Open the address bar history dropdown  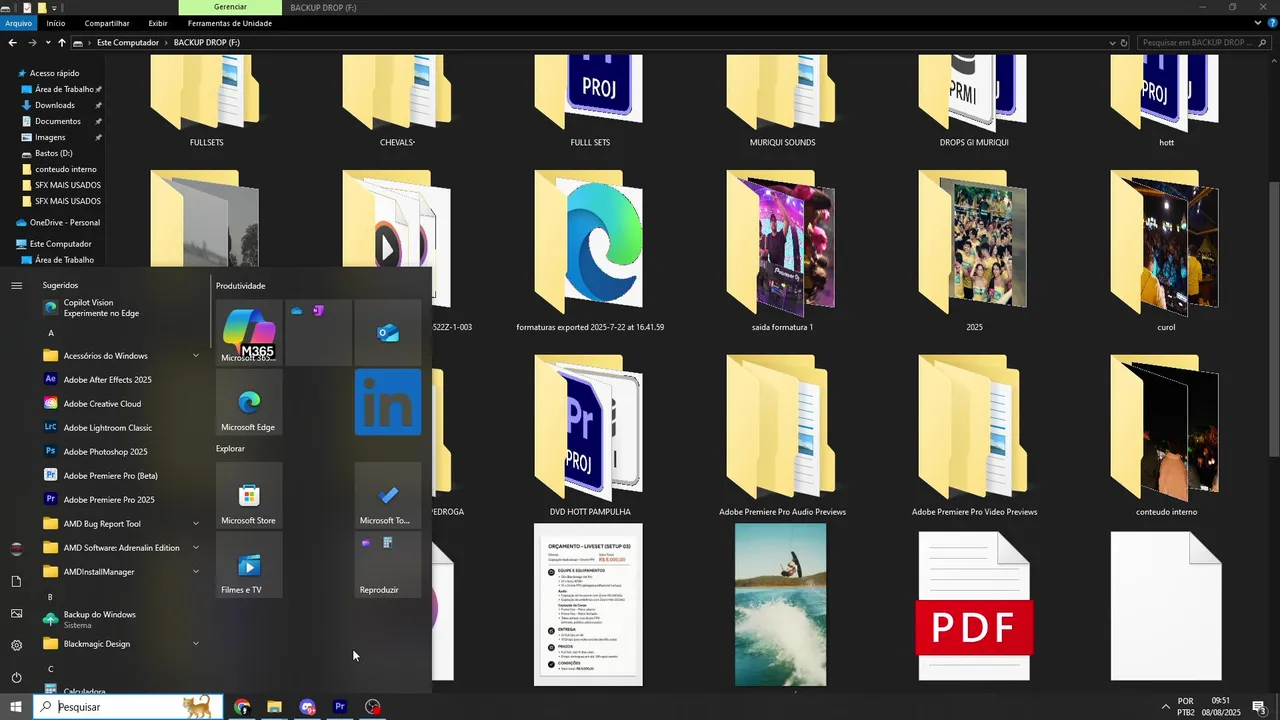click(x=1112, y=43)
